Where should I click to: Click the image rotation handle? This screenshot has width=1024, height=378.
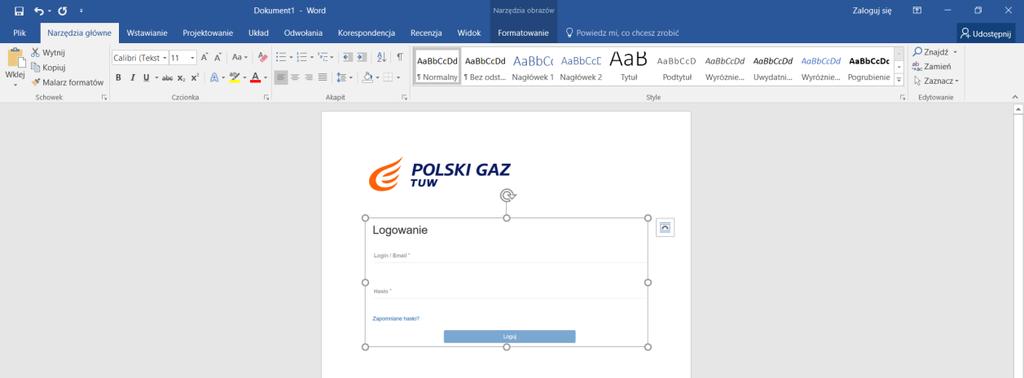point(507,195)
